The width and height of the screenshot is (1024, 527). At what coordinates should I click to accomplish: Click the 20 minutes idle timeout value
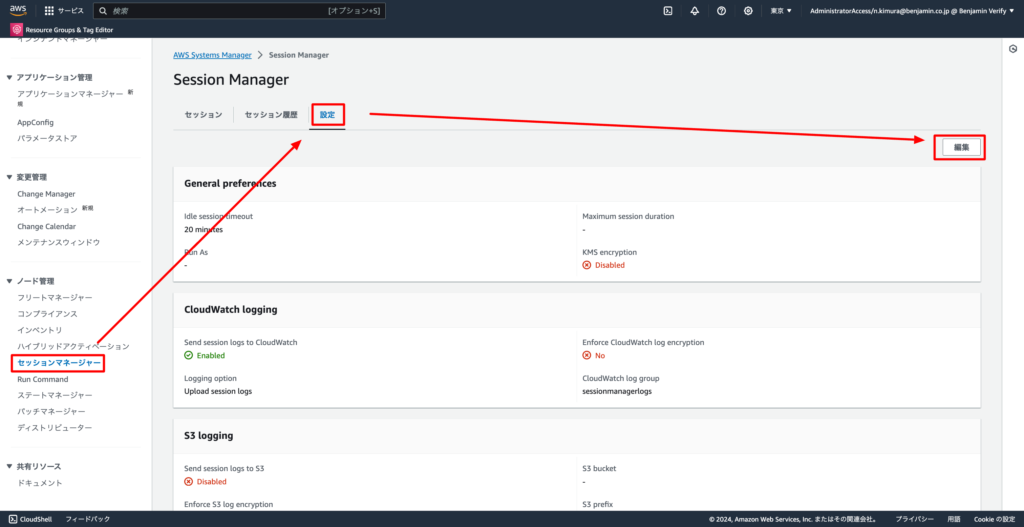204,230
